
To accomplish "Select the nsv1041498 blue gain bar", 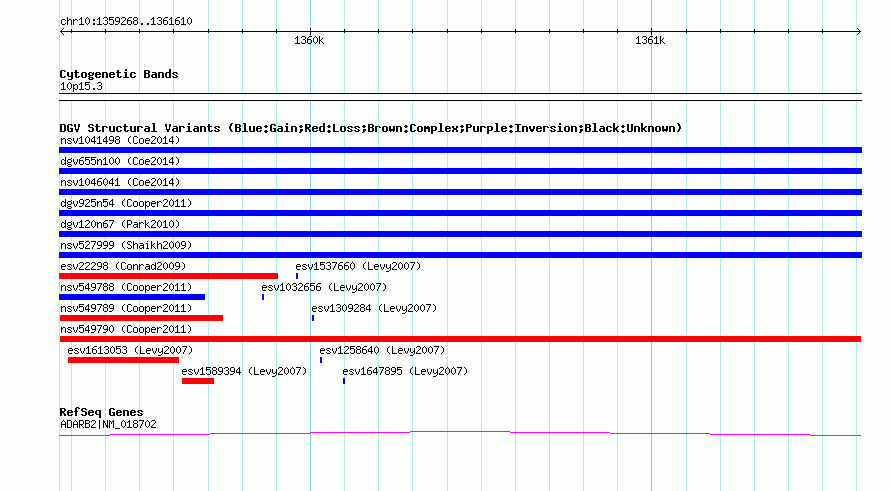I will 460,150.
